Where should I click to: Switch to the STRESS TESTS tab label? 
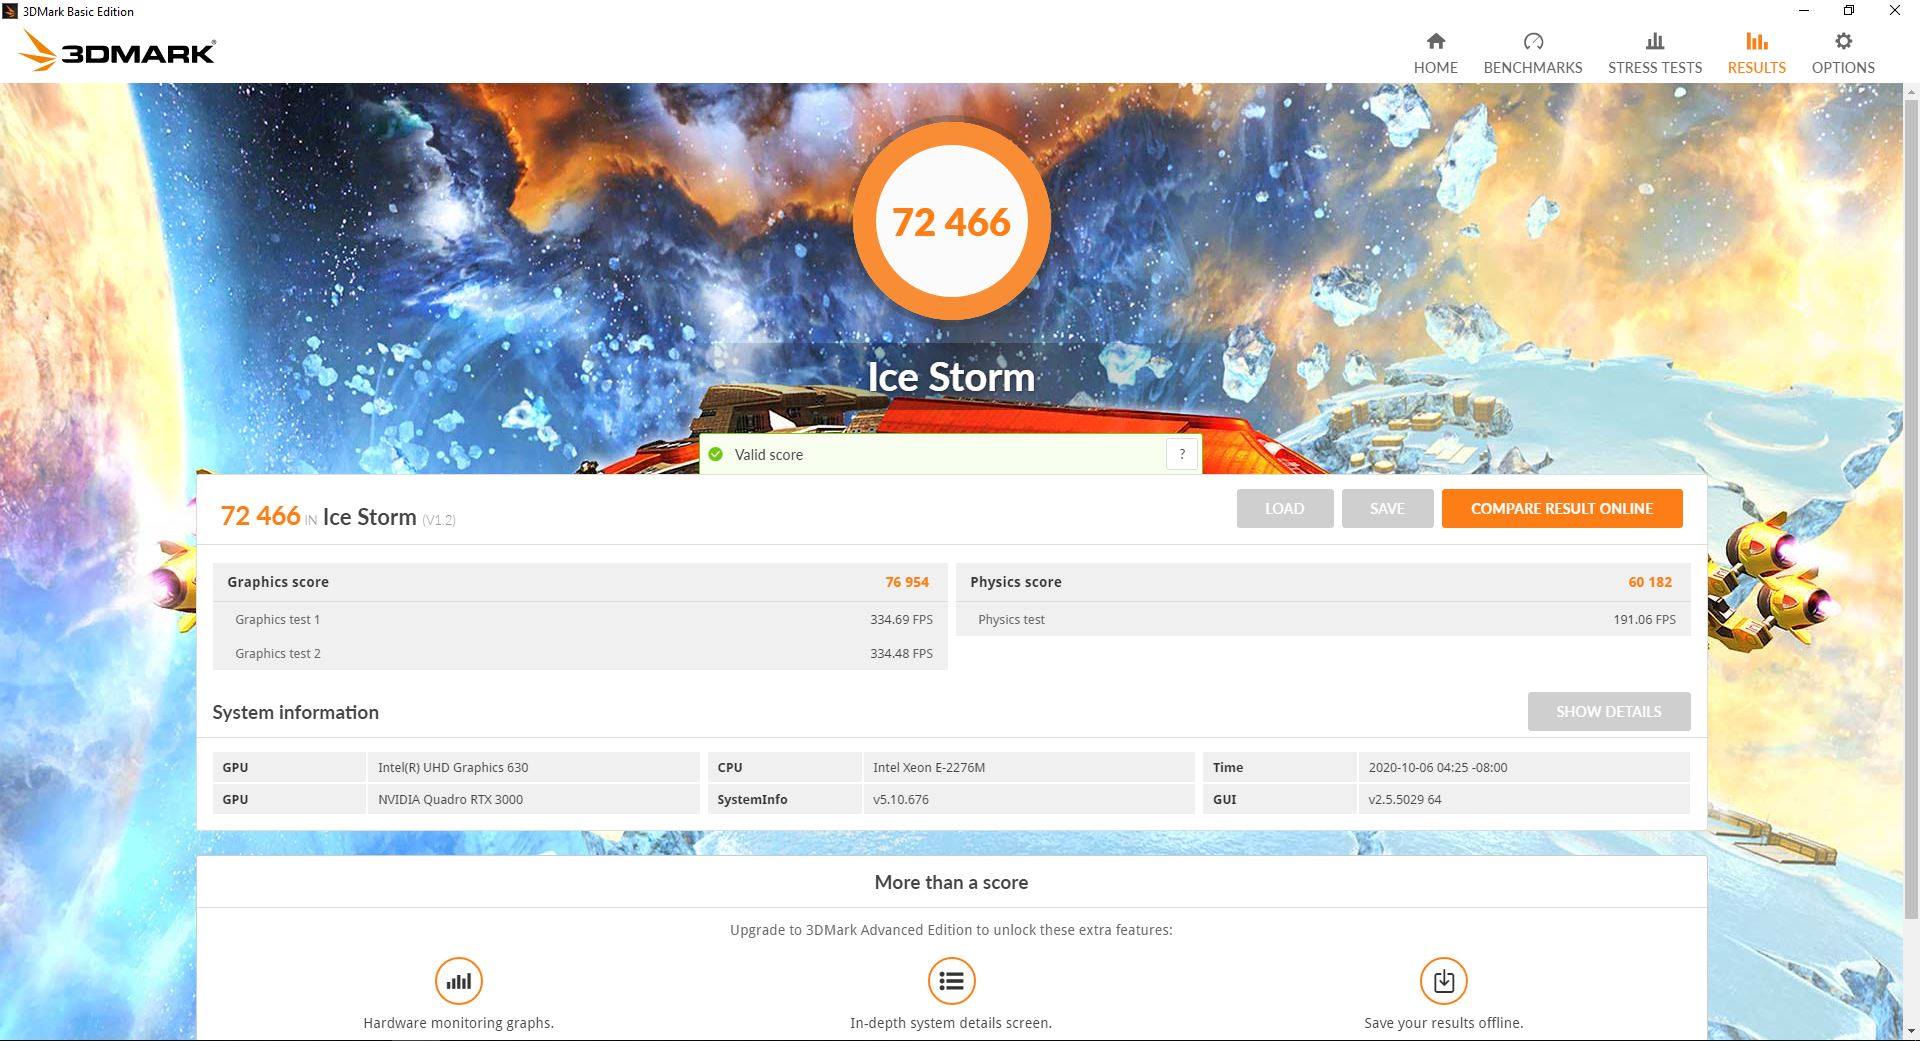tap(1655, 68)
